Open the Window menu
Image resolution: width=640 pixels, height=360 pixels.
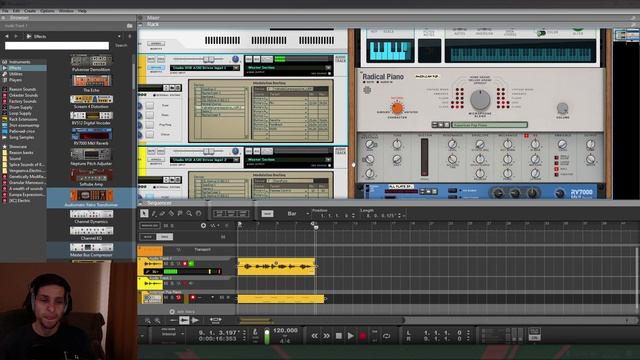point(66,11)
